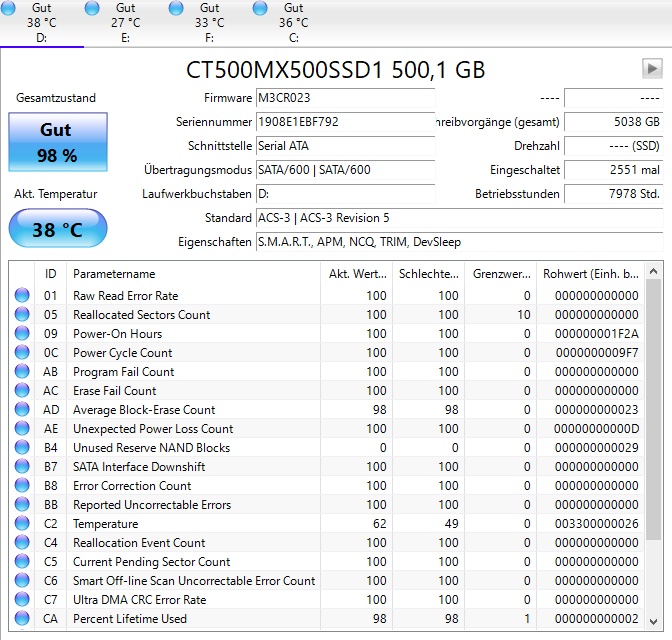Click the Eingeschaltet value 2551 mal
This screenshot has height=640, width=672.
point(614,170)
